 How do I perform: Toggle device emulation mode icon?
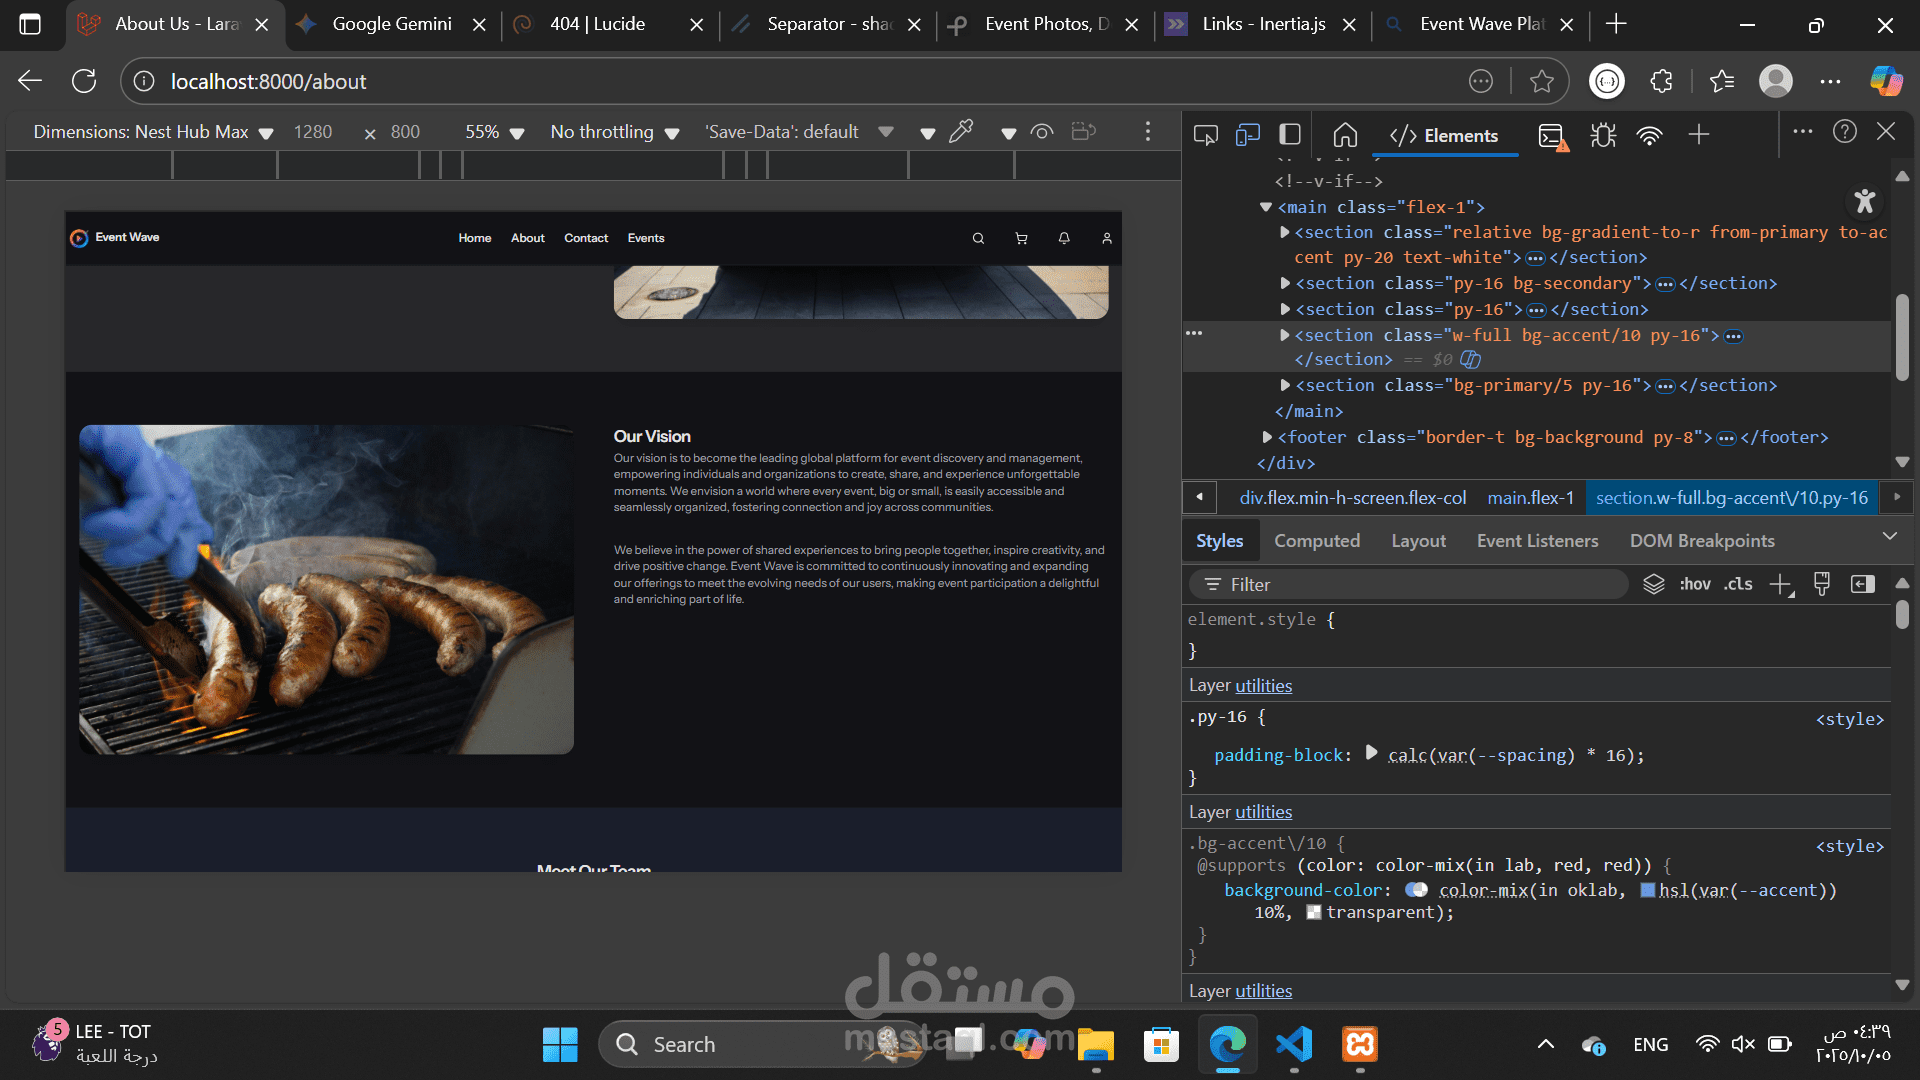(x=1247, y=135)
